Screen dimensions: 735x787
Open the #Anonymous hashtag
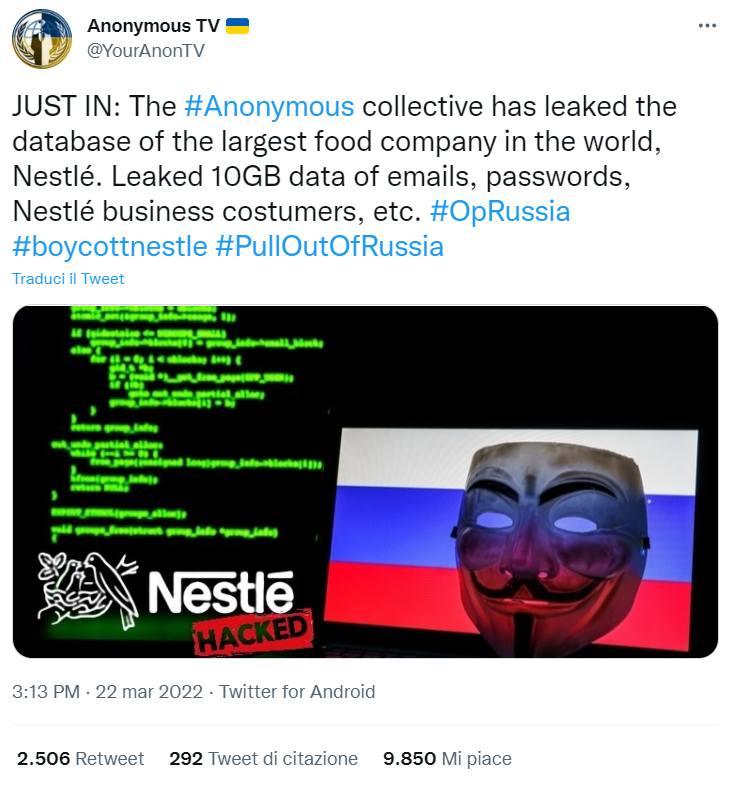(x=269, y=107)
